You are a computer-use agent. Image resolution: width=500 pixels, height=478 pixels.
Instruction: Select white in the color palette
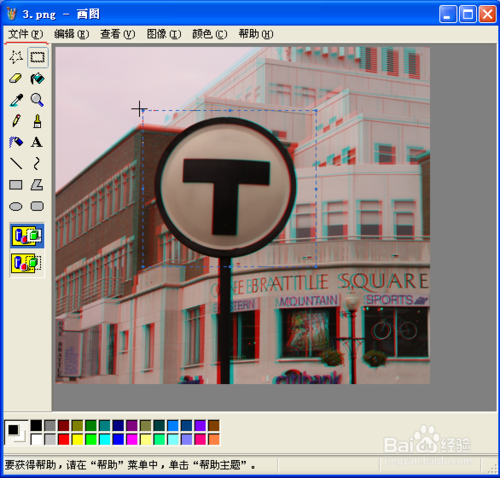[36, 439]
